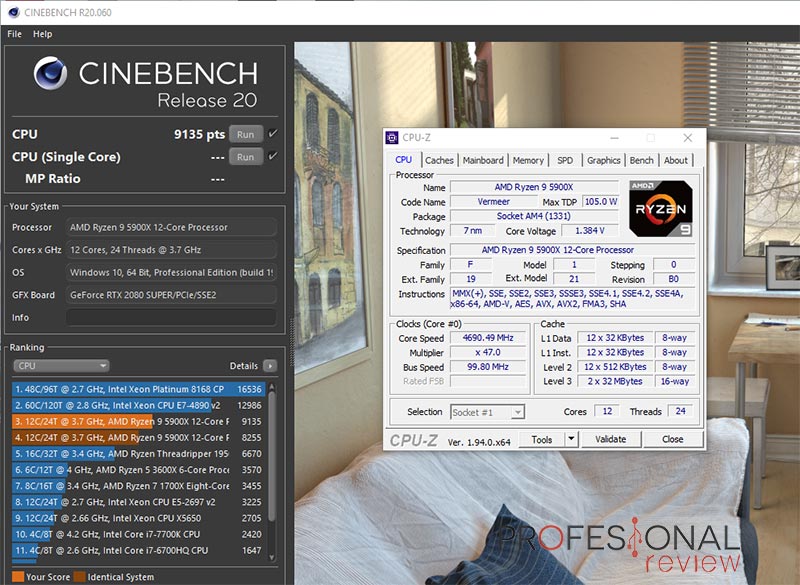Click the Core Speed value 4690.49 MHz
800x585 pixels.
[488, 338]
